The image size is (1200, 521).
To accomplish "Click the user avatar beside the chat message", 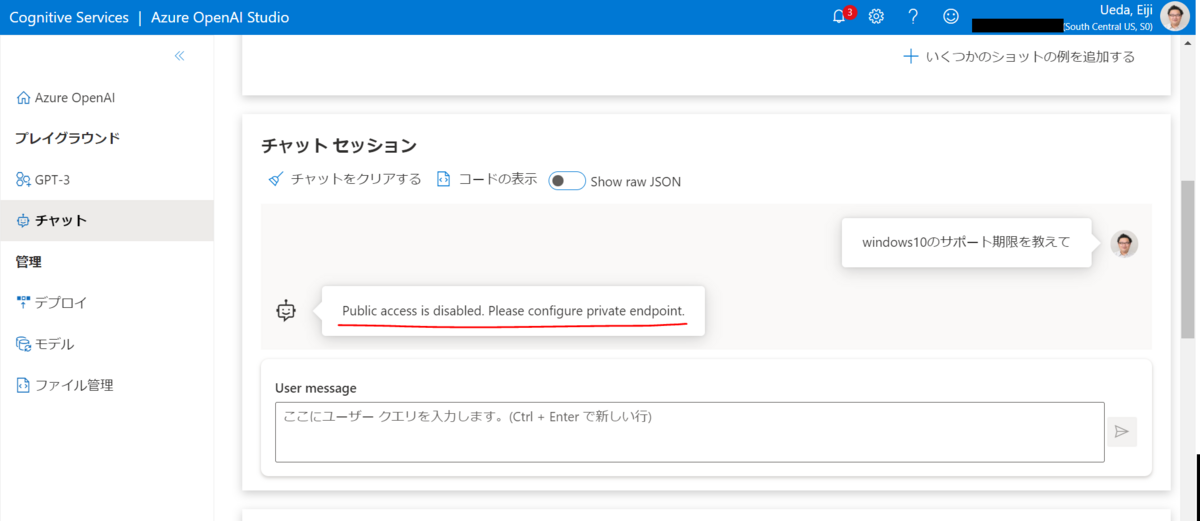I will pos(1124,244).
